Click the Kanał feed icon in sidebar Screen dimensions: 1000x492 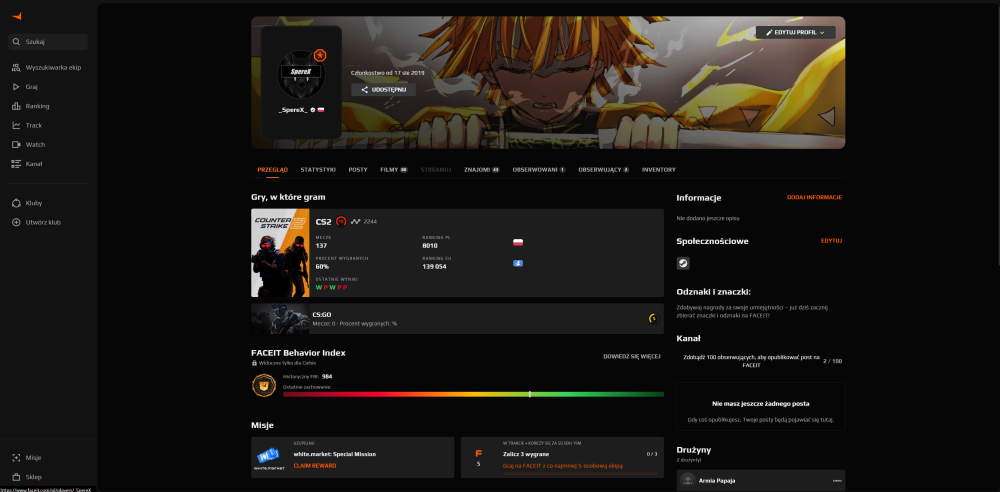tap(17, 164)
